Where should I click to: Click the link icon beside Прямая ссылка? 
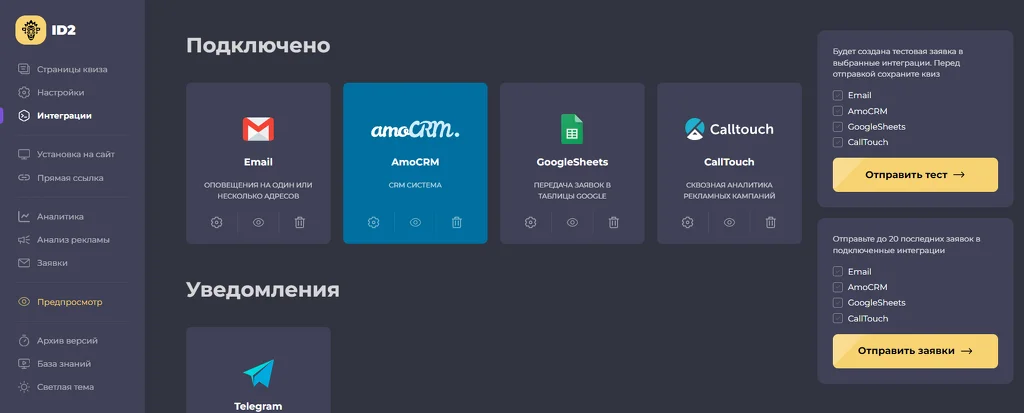tap(24, 178)
